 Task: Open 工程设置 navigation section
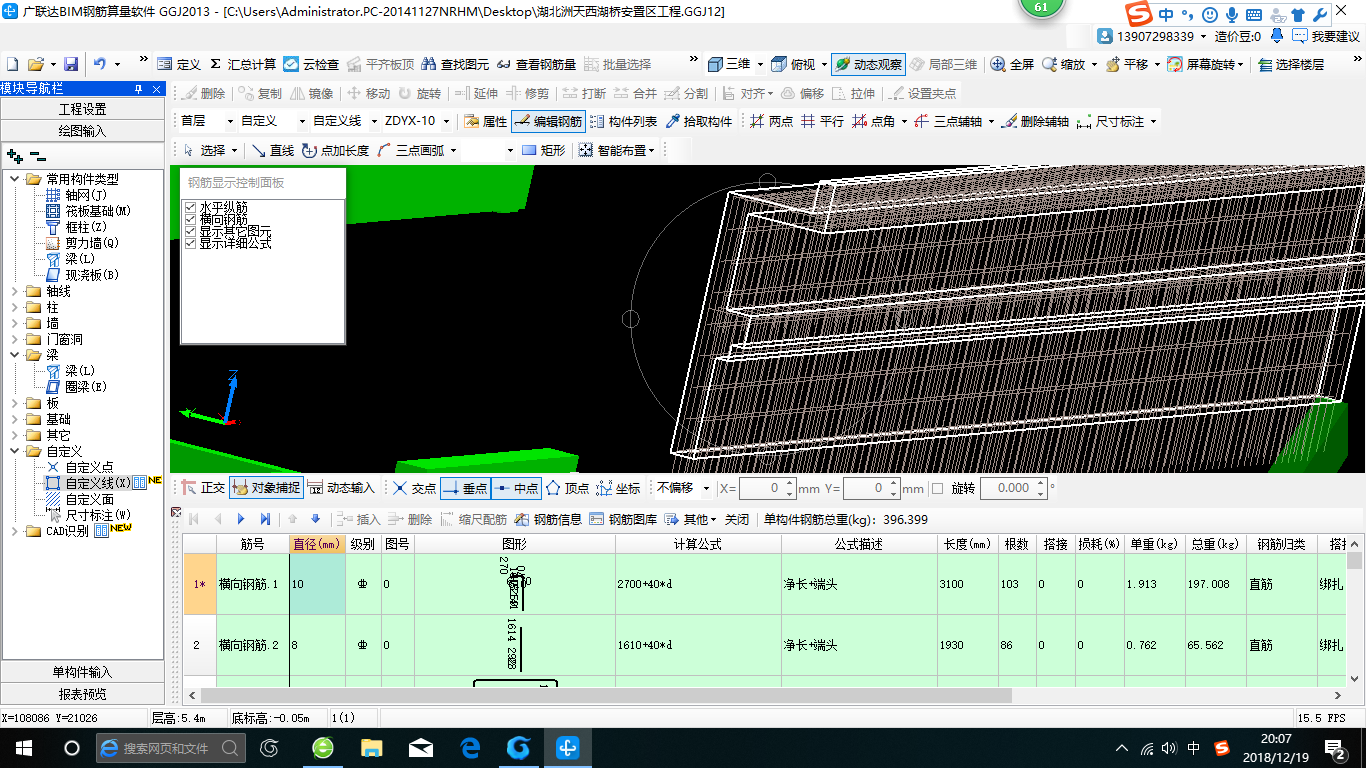(x=82, y=109)
